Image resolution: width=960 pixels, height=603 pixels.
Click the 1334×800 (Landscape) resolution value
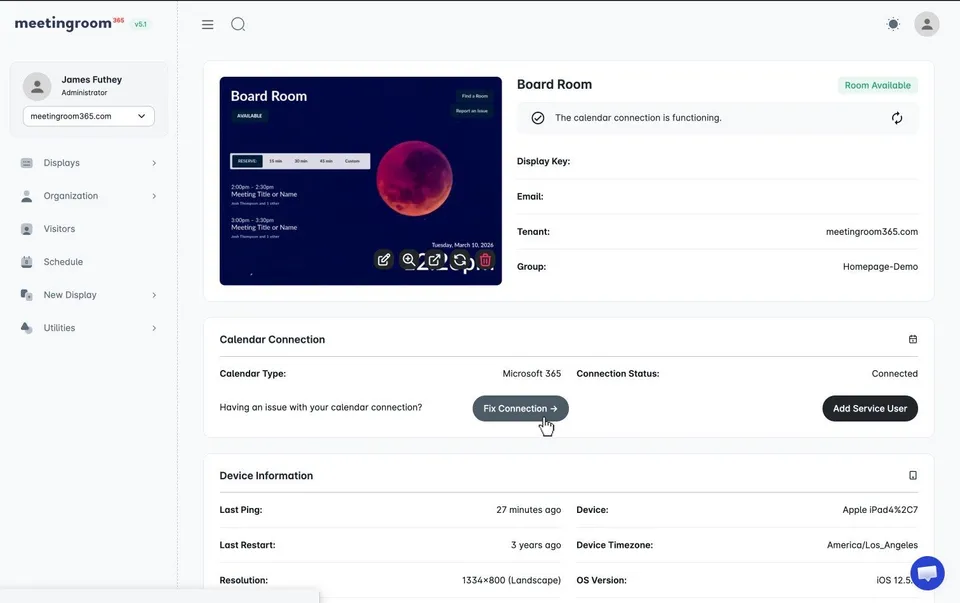tap(511, 580)
